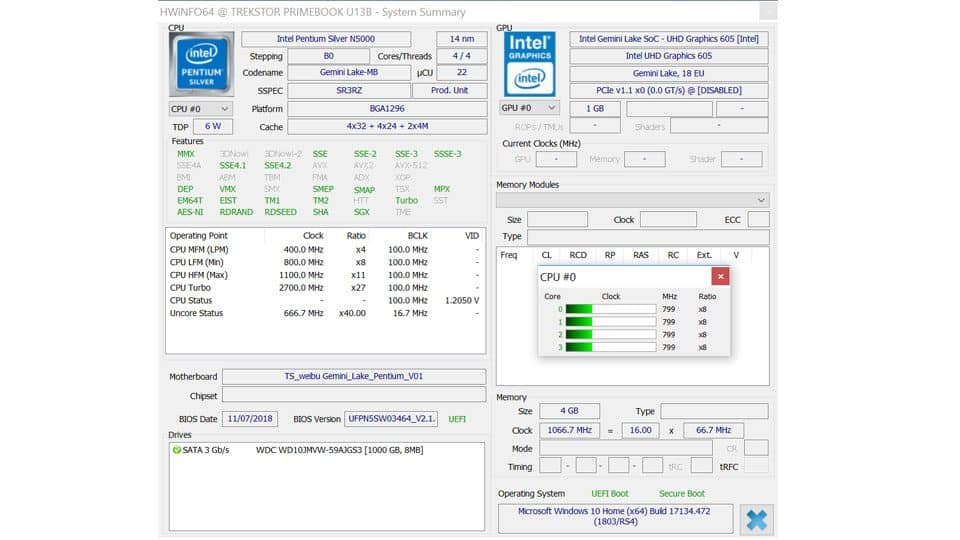Open the CPU #0 selector dropdown
The height and width of the screenshot is (540, 960).
pos(200,109)
